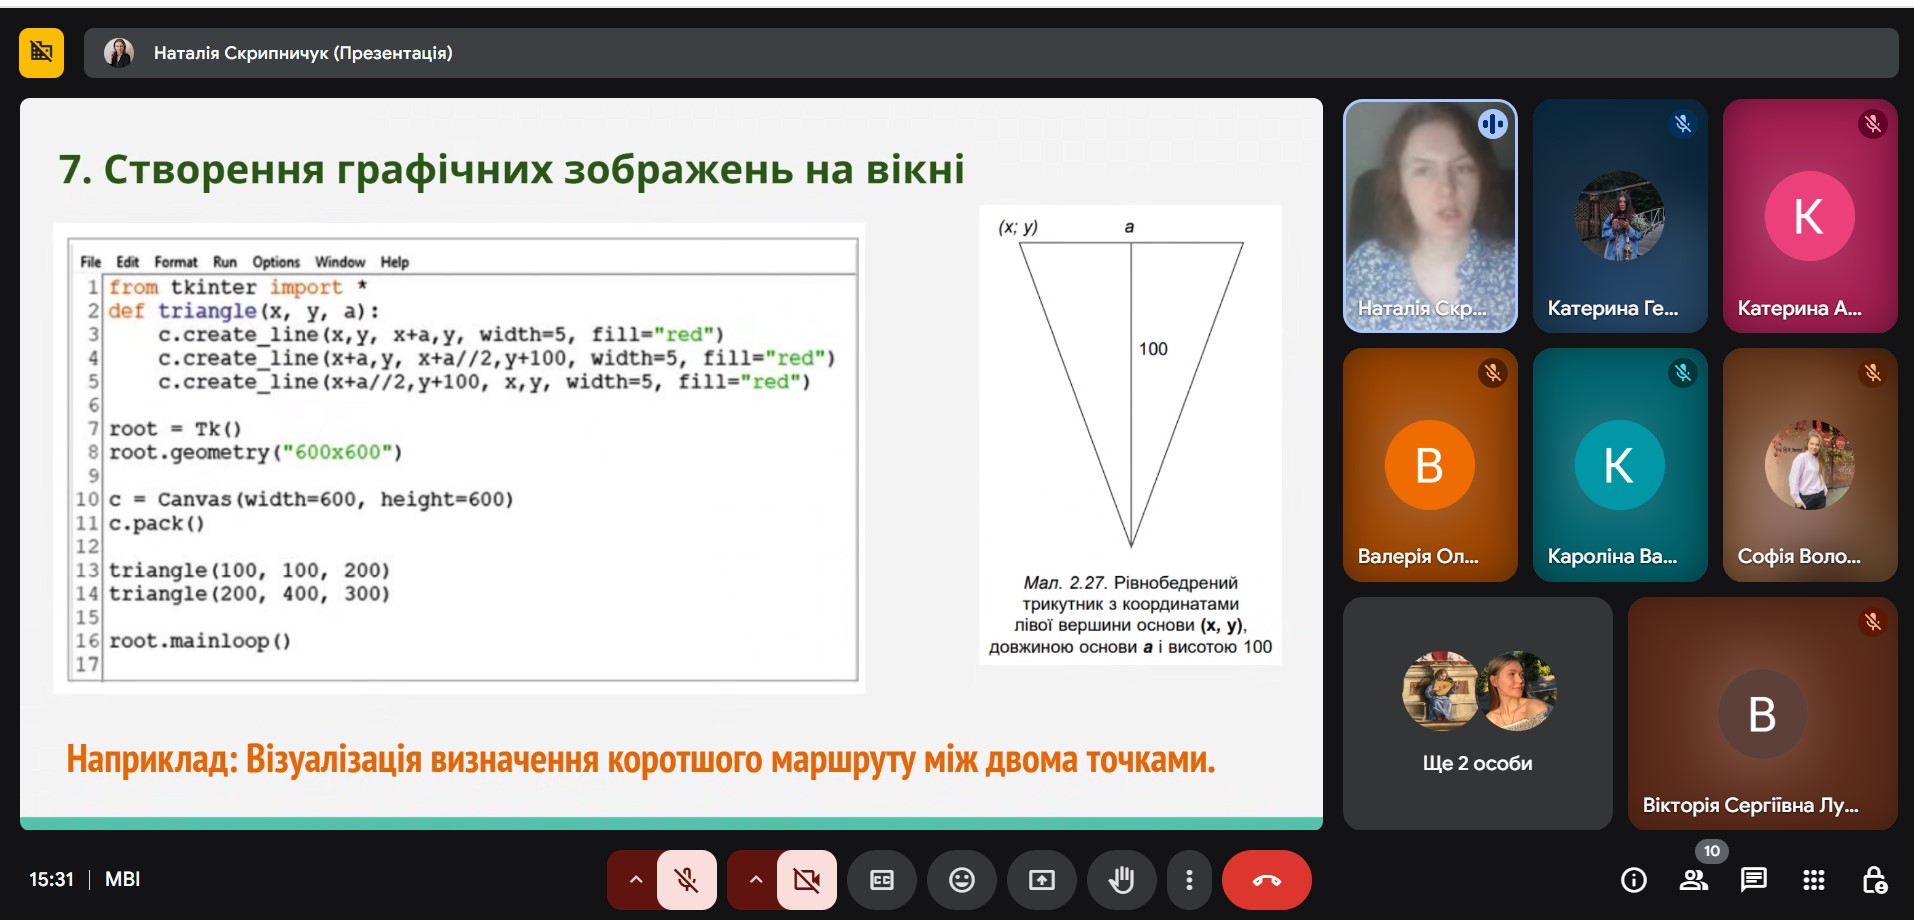
Task: Click the present screen button
Action: point(1042,880)
